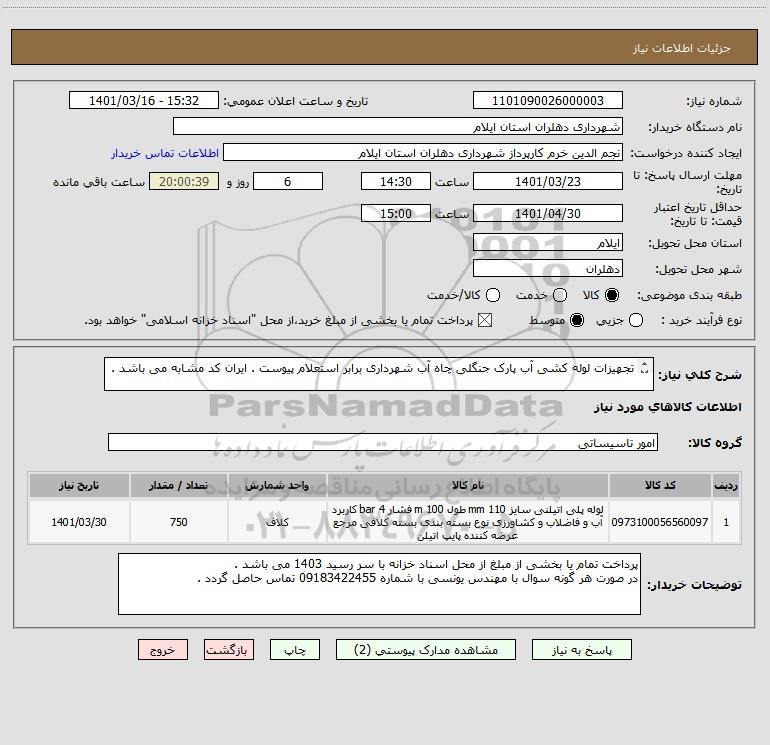The image size is (770, 745).
Task: Click the response deadline date 1401/03/23
Action: click(x=548, y=181)
